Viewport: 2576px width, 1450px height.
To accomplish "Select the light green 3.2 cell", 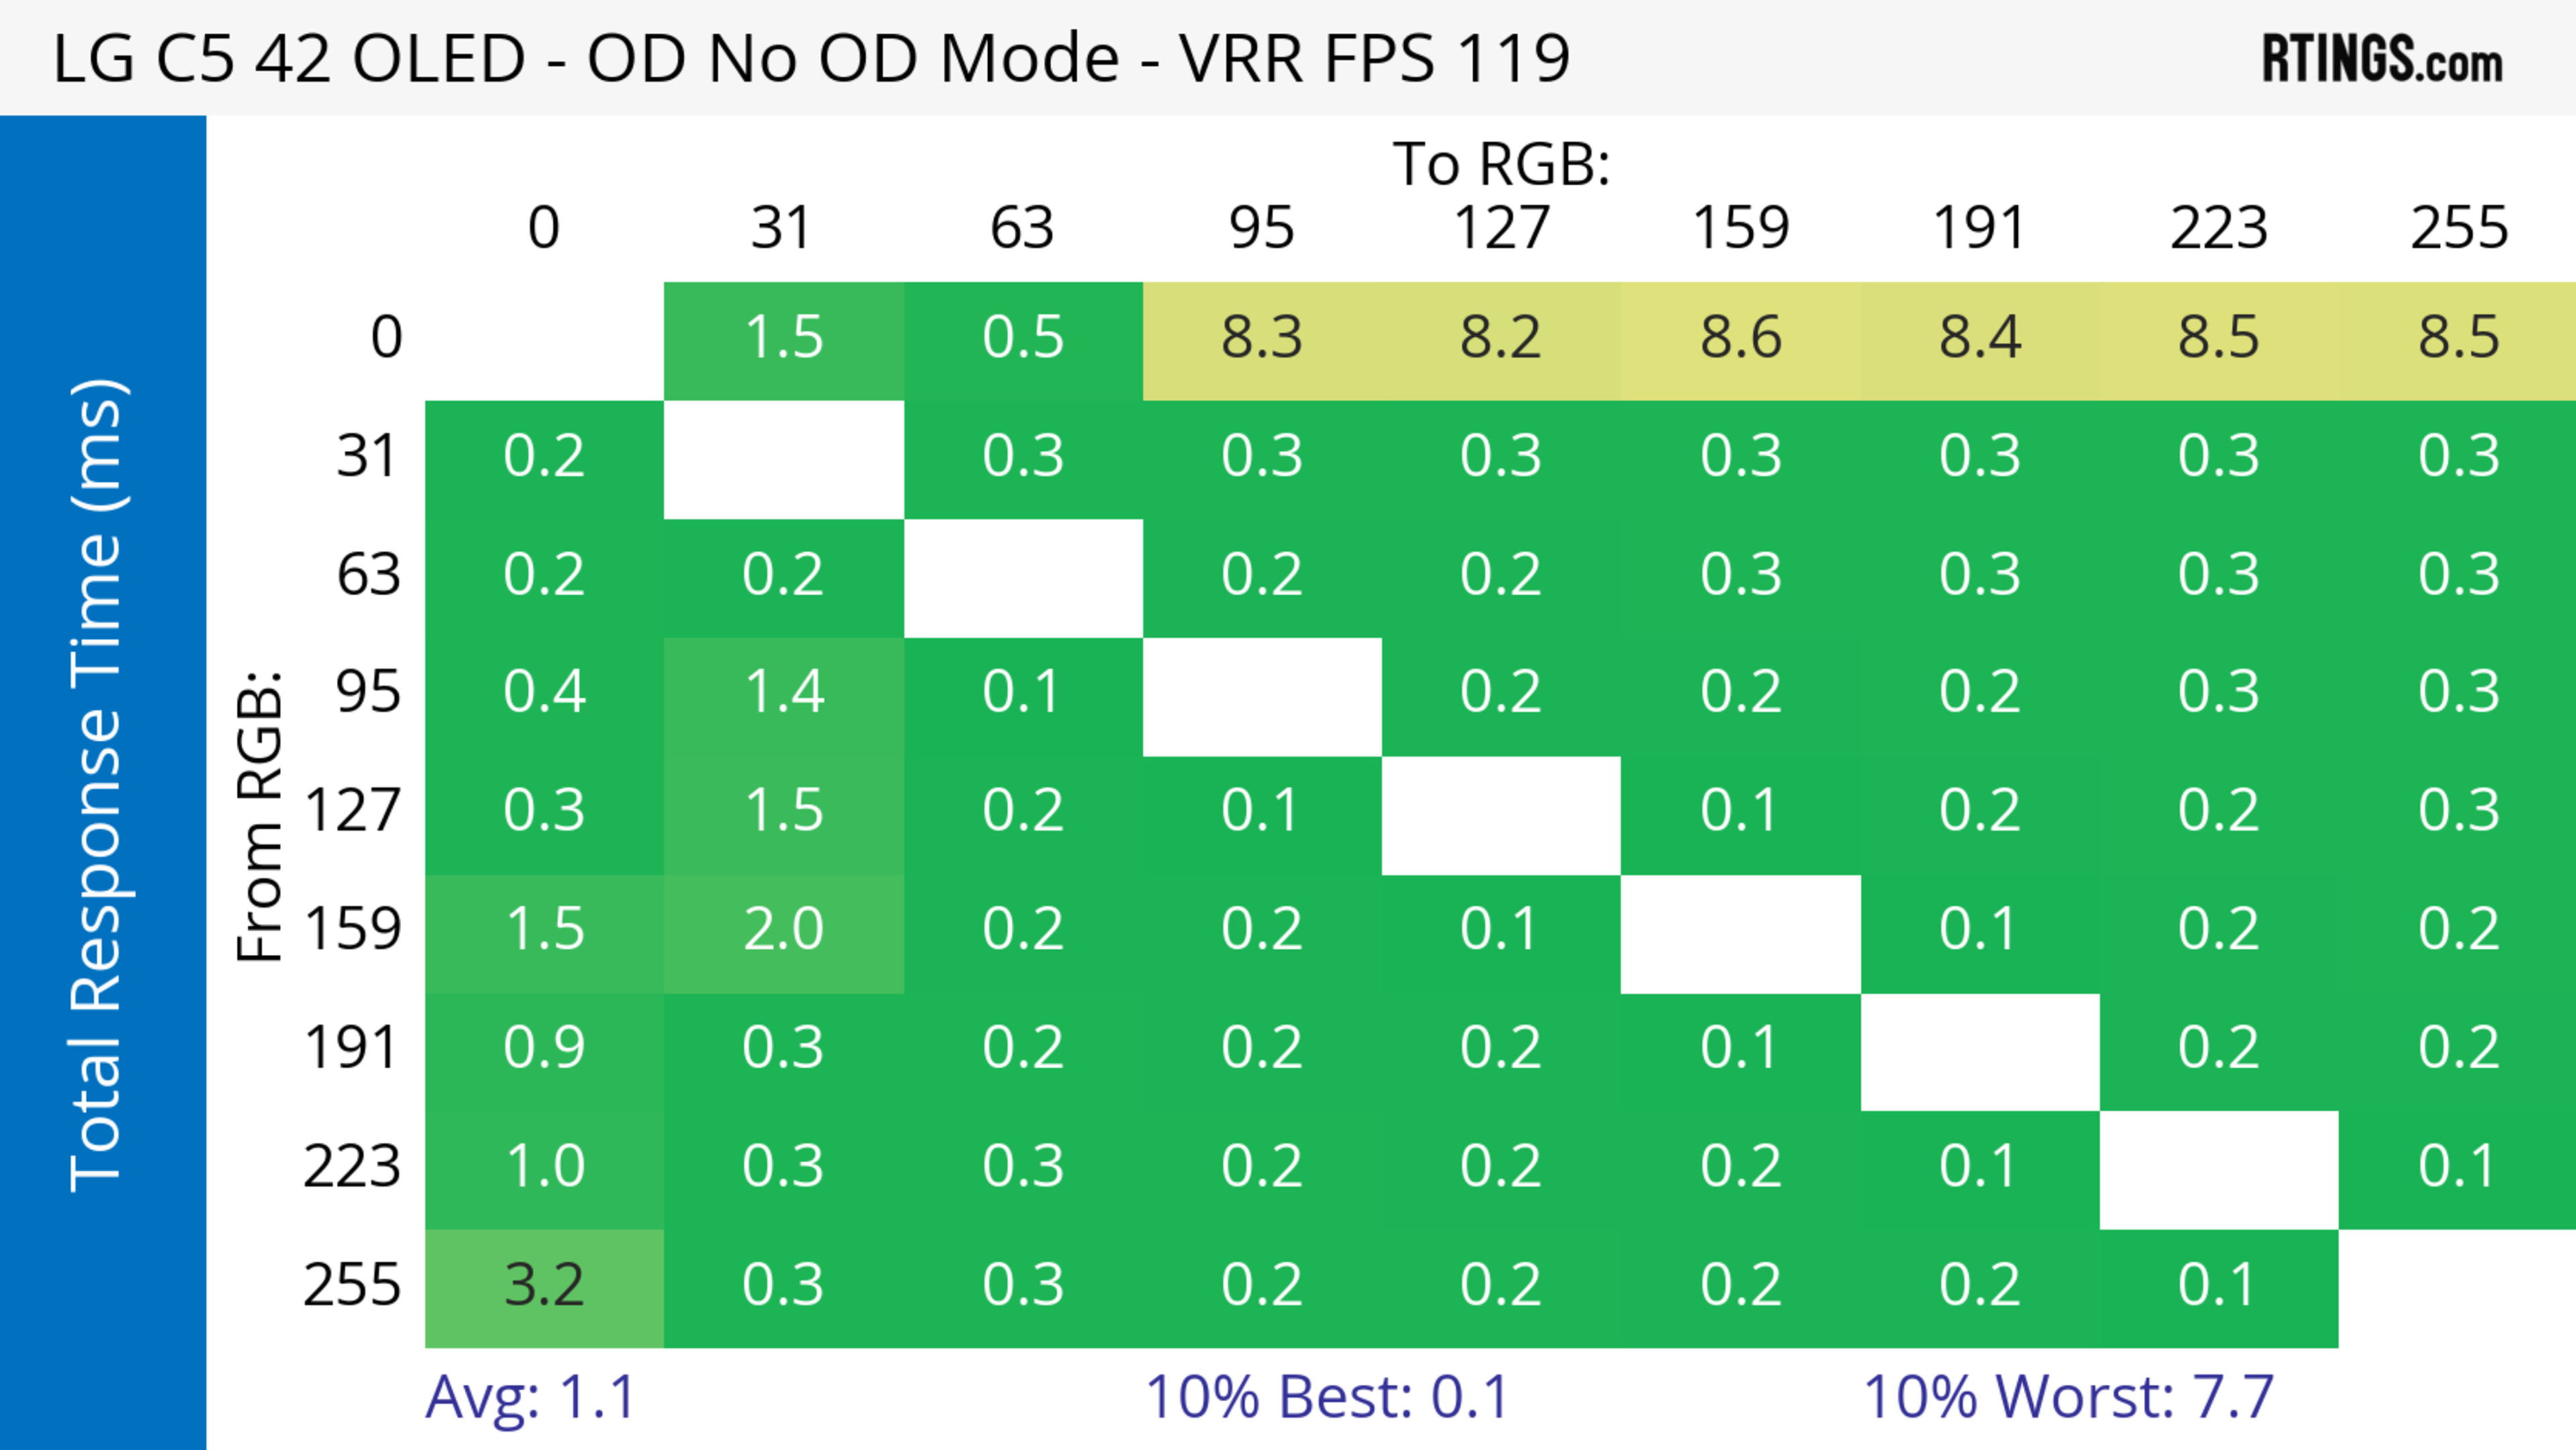I will (544, 1286).
